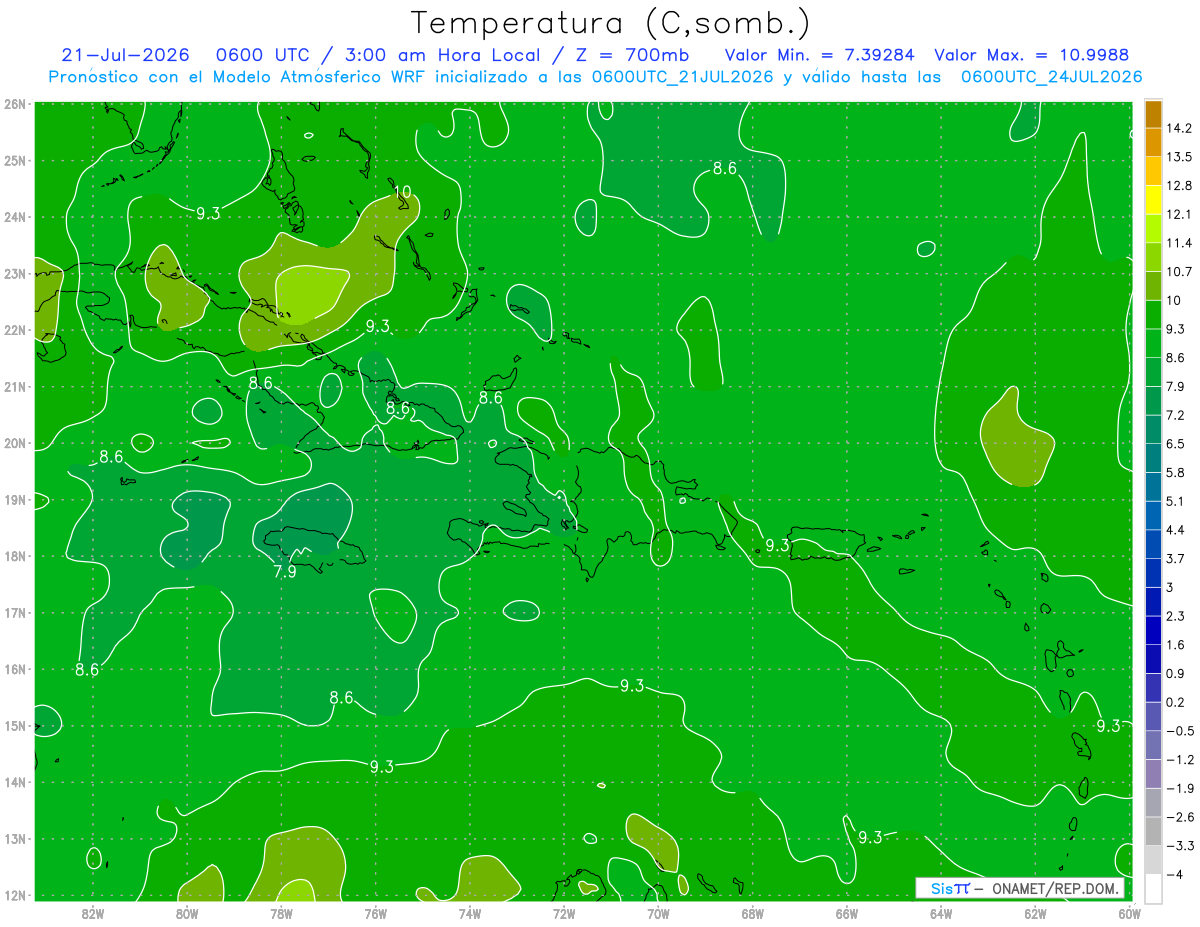
Task: Click the '5.1' colorbar label
Action: click(1174, 501)
